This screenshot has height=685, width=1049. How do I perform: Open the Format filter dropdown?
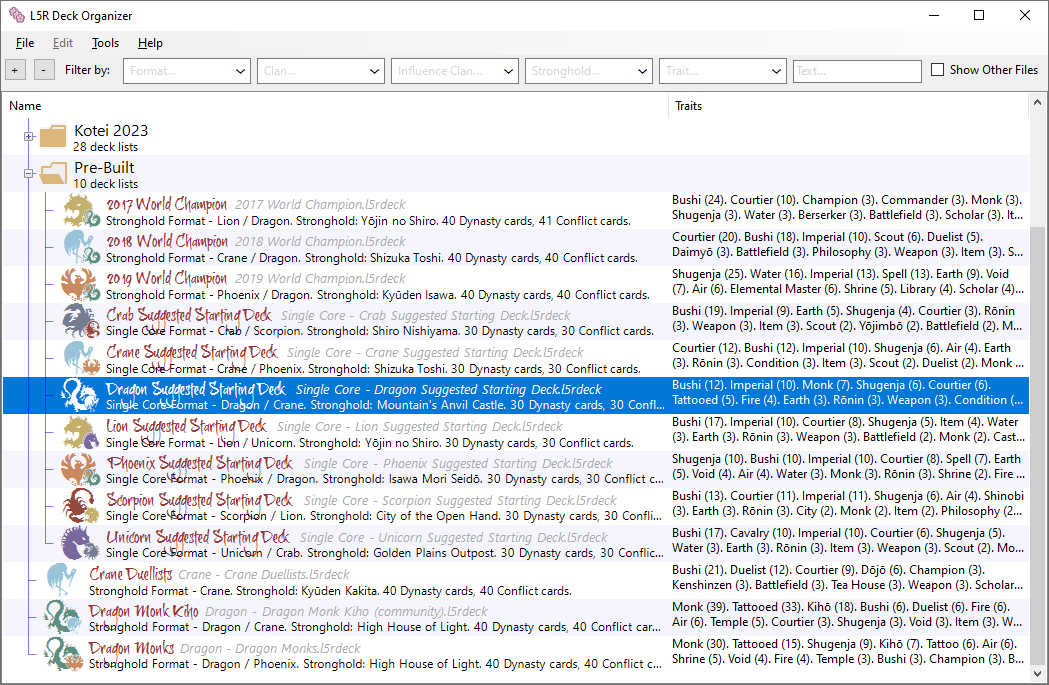(x=187, y=71)
